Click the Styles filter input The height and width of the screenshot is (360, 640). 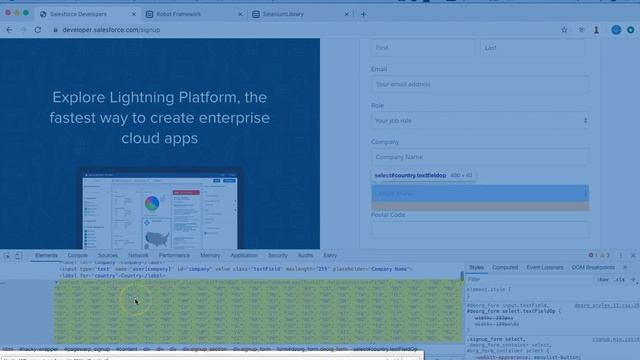coord(530,280)
